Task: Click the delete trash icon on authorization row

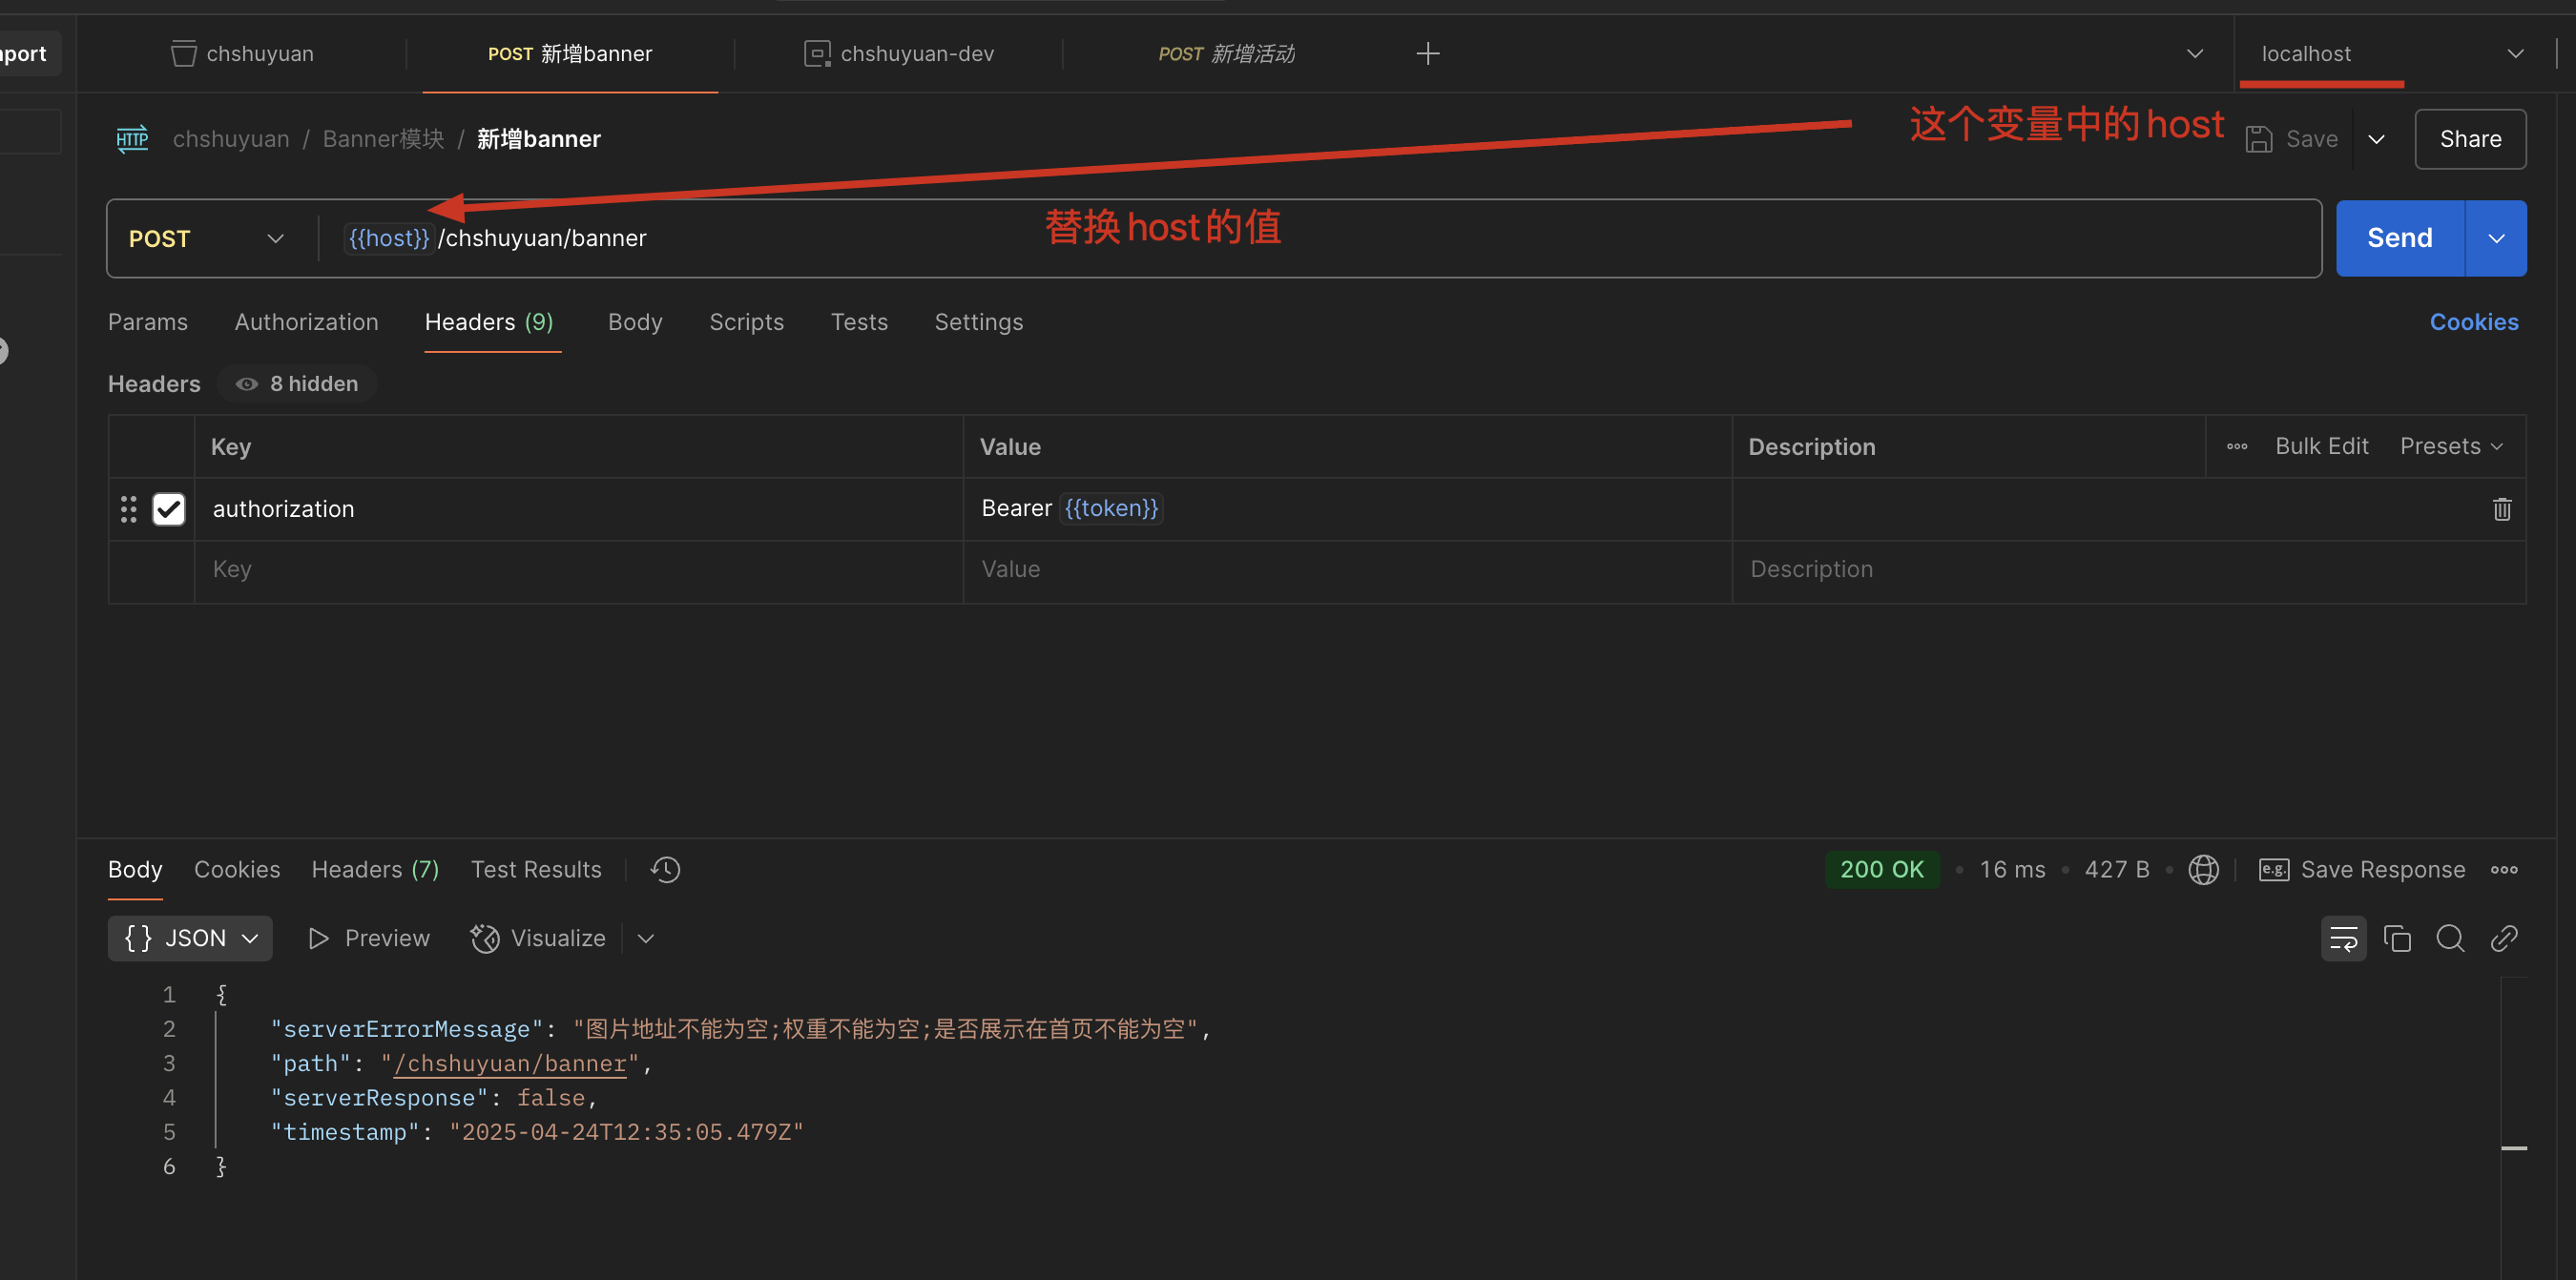Action: coord(2501,509)
